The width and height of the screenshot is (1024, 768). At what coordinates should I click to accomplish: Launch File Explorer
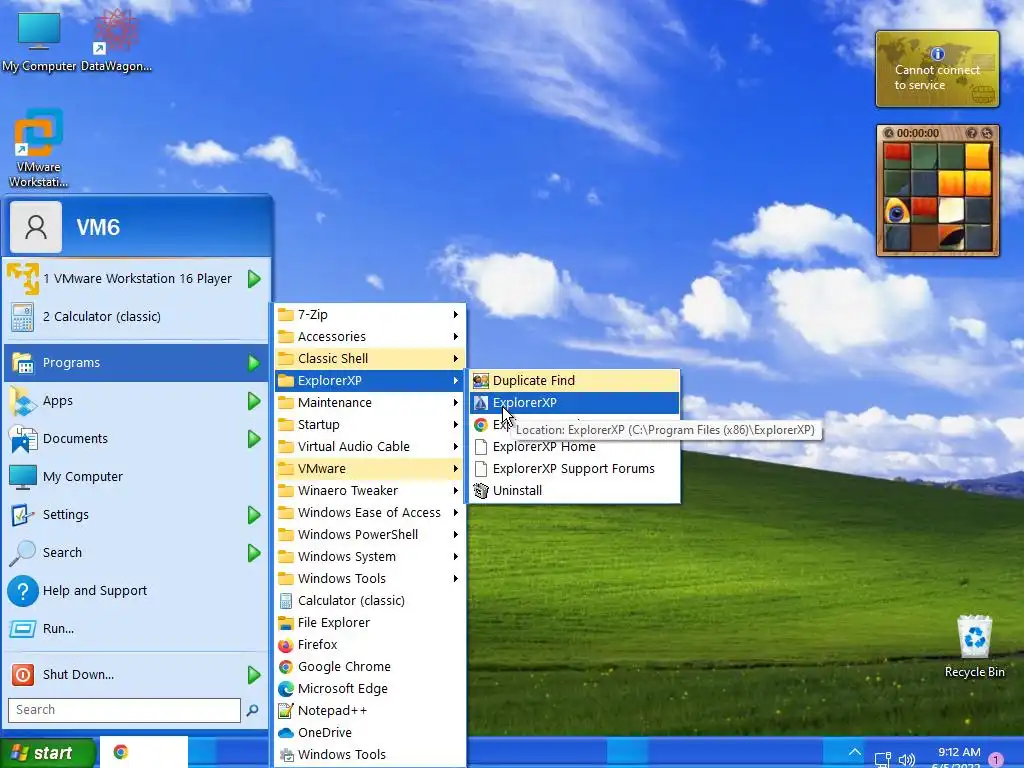click(370, 622)
